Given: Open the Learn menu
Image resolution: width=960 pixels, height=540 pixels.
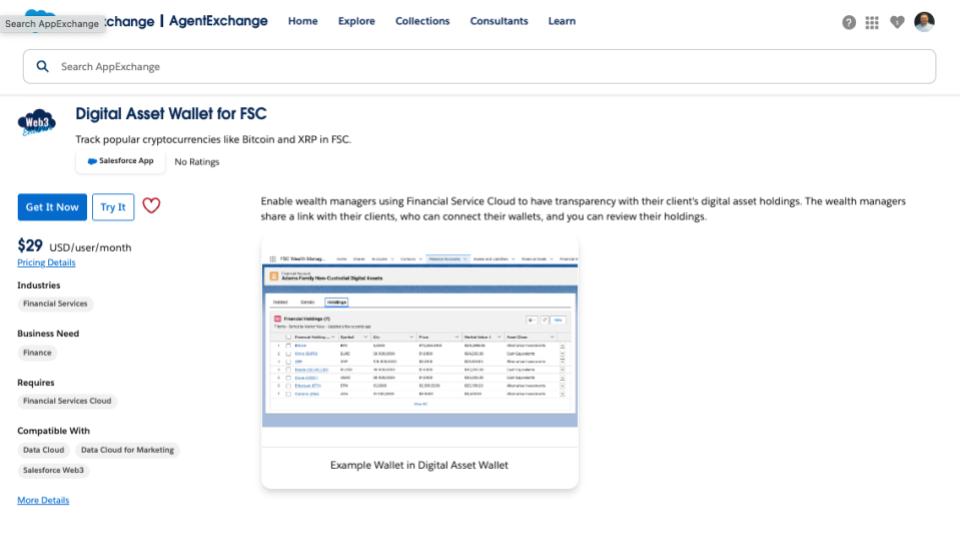Looking at the screenshot, I should pyautogui.click(x=561, y=21).
